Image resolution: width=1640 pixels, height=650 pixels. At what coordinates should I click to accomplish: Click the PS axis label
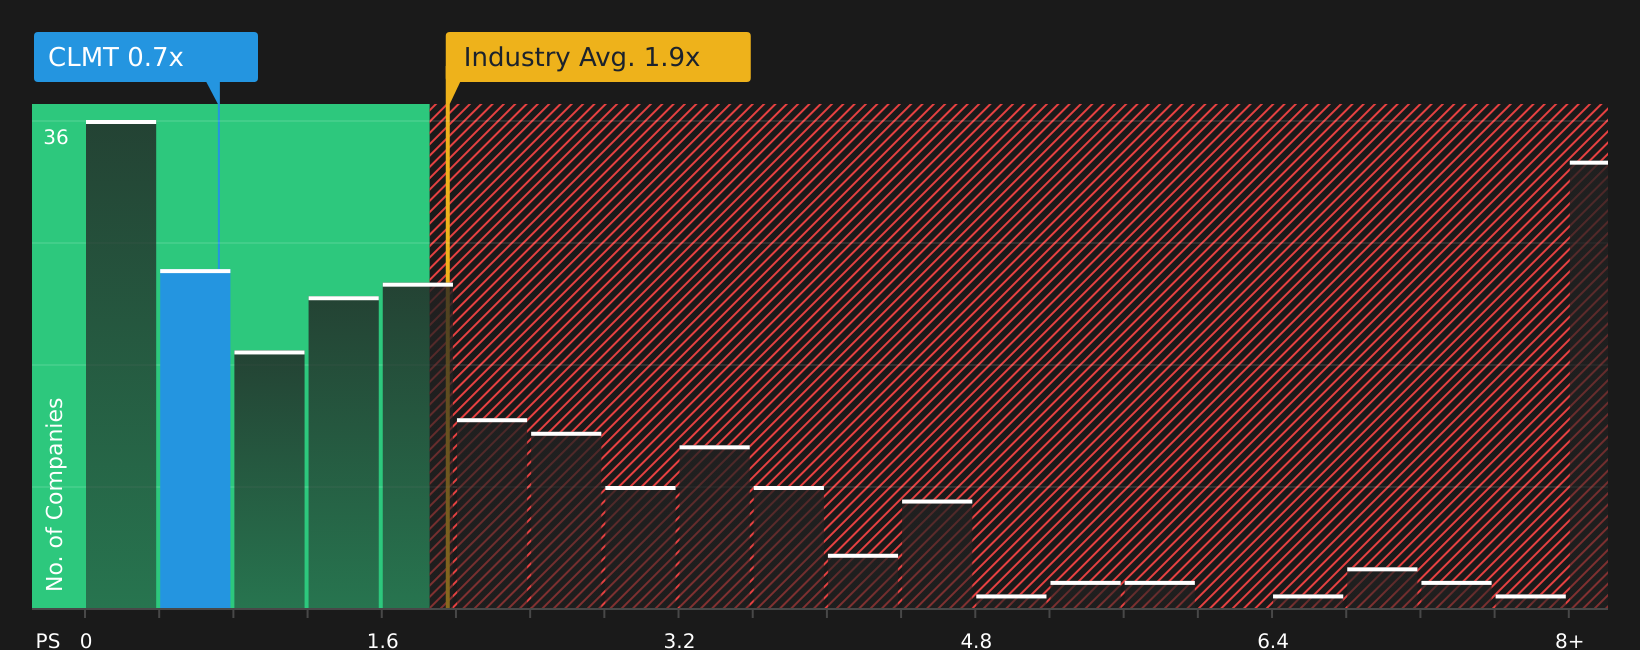(48, 641)
